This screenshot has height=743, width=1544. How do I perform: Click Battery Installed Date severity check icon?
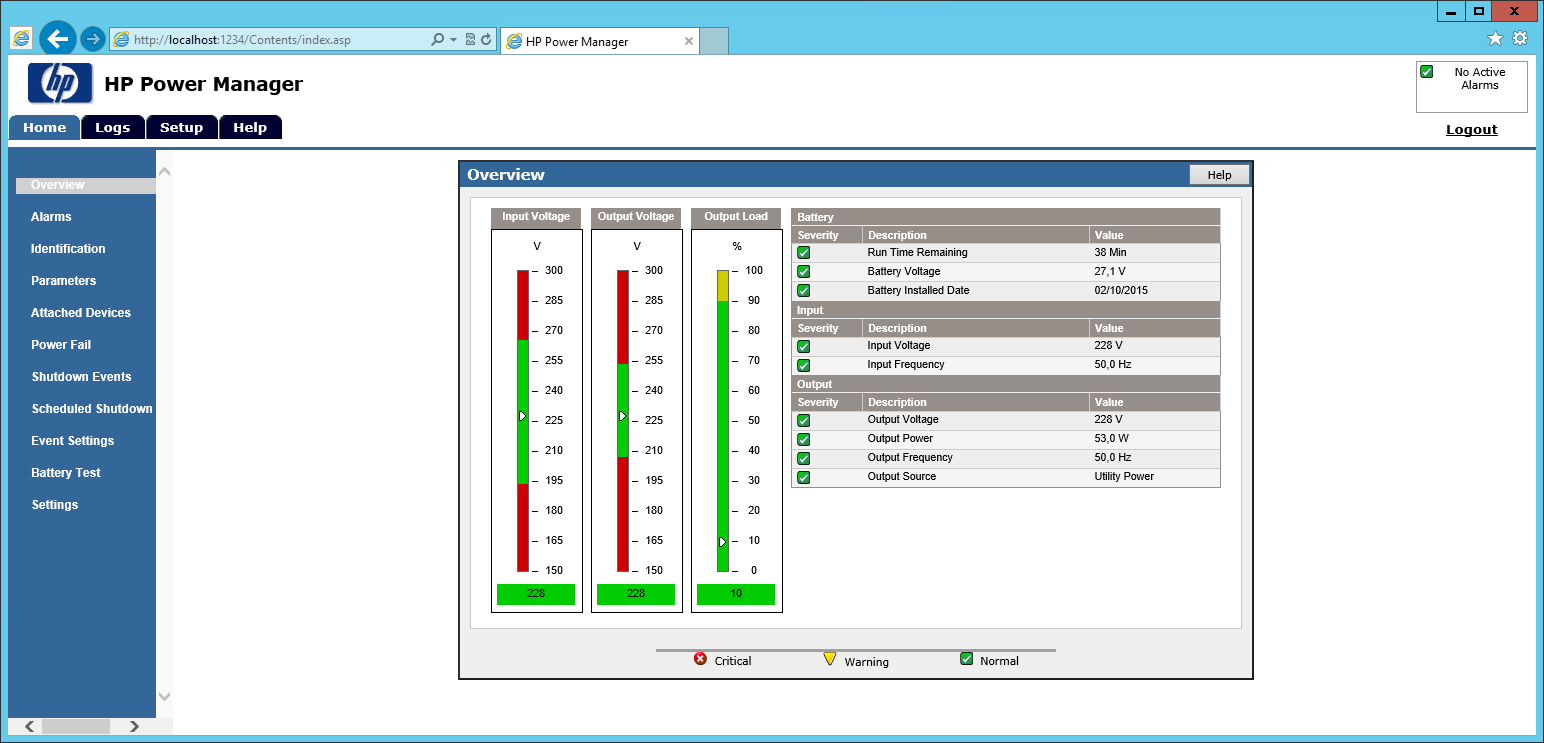click(803, 291)
